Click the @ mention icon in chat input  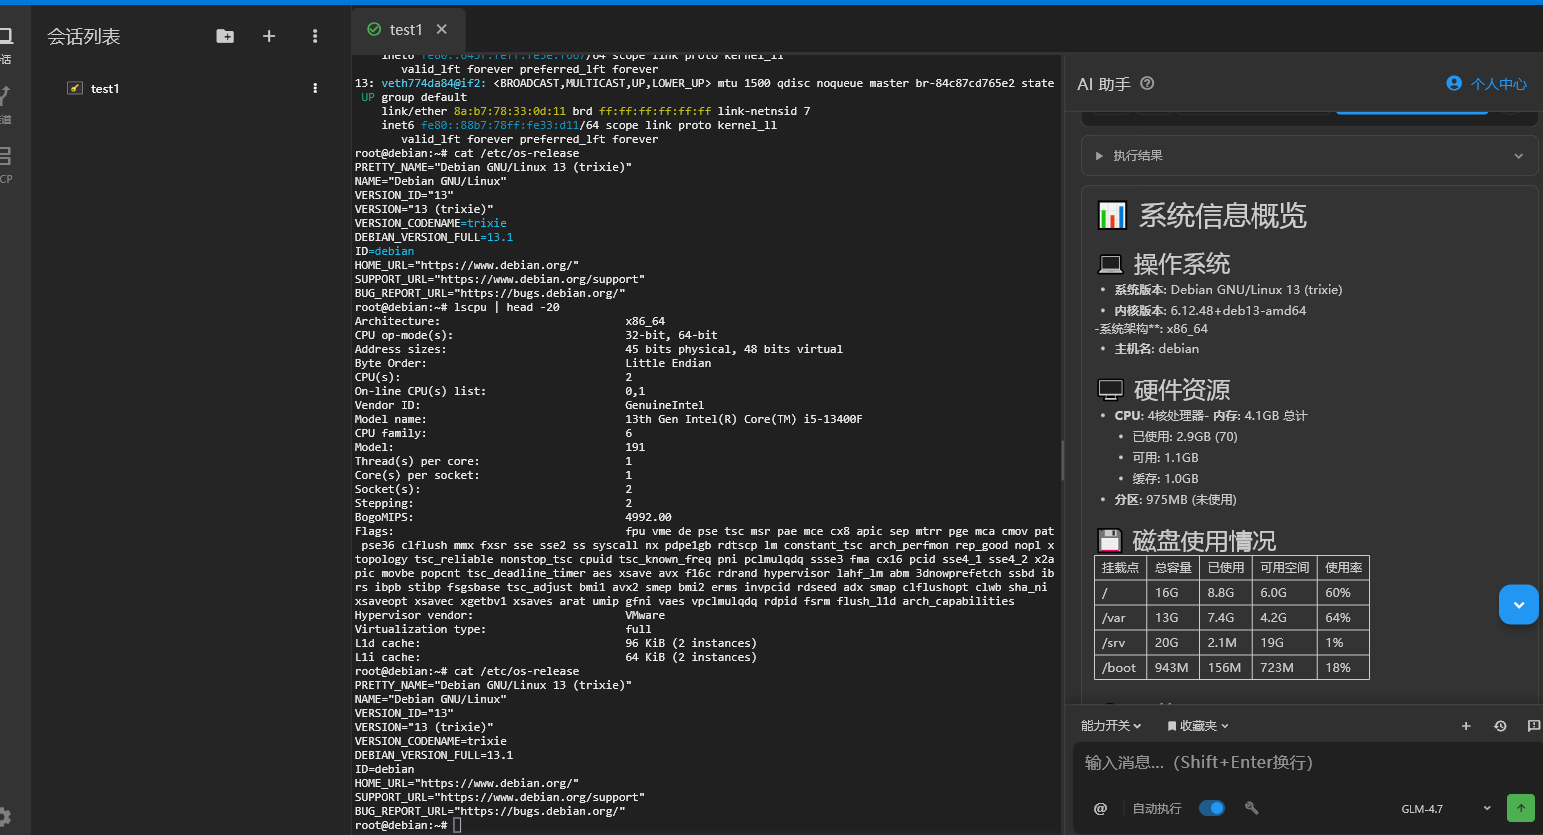point(1100,808)
